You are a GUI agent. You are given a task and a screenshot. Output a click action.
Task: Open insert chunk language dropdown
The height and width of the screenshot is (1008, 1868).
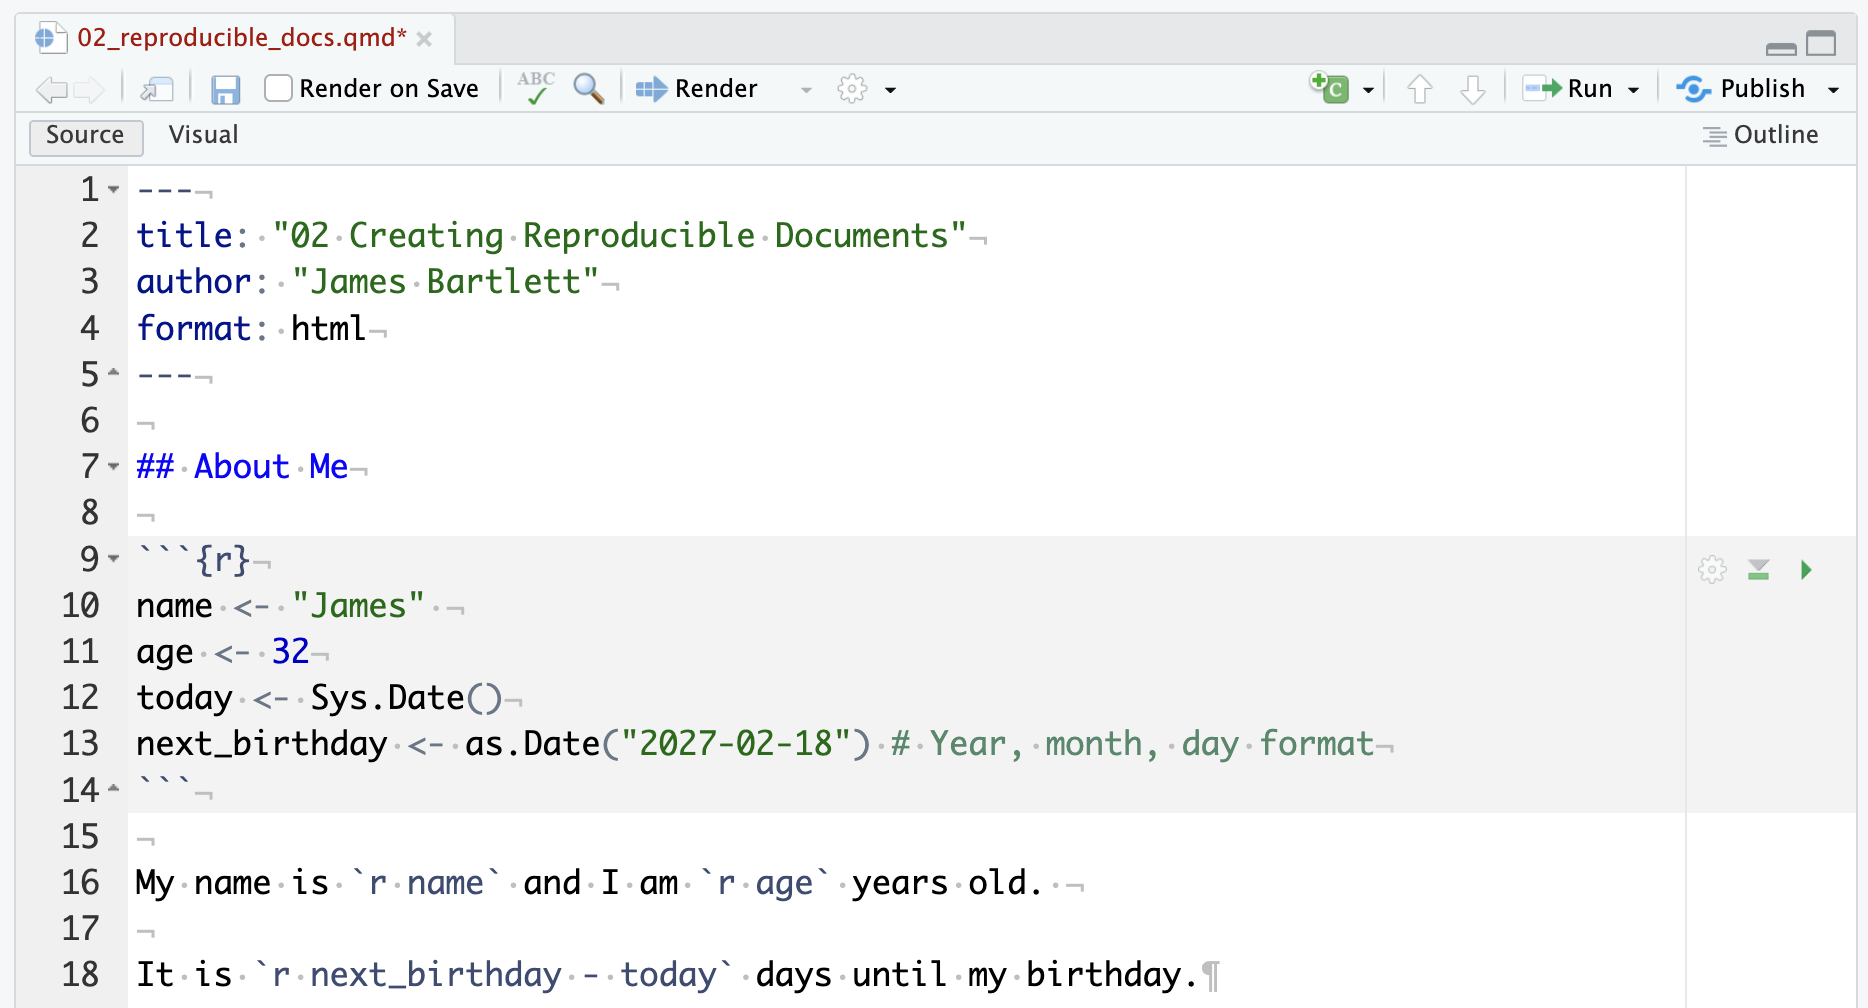click(x=1368, y=90)
